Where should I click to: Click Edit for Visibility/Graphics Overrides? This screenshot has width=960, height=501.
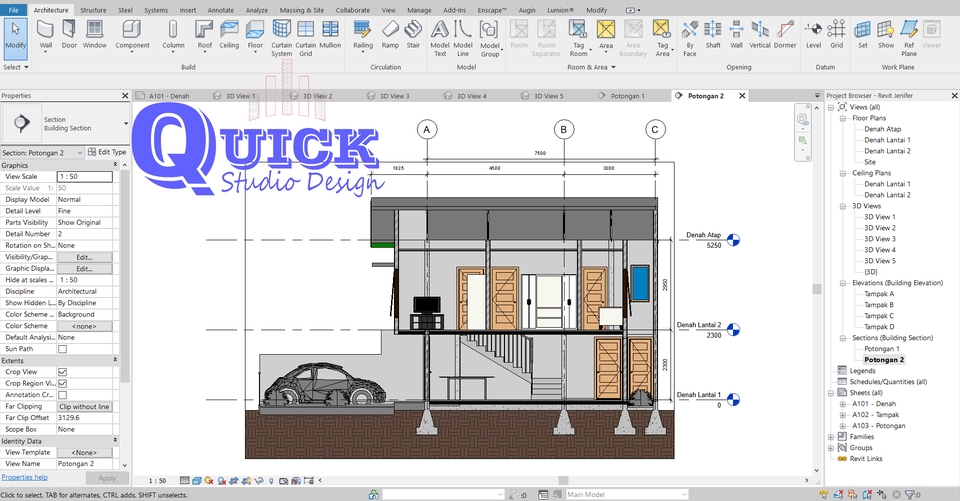coord(84,257)
